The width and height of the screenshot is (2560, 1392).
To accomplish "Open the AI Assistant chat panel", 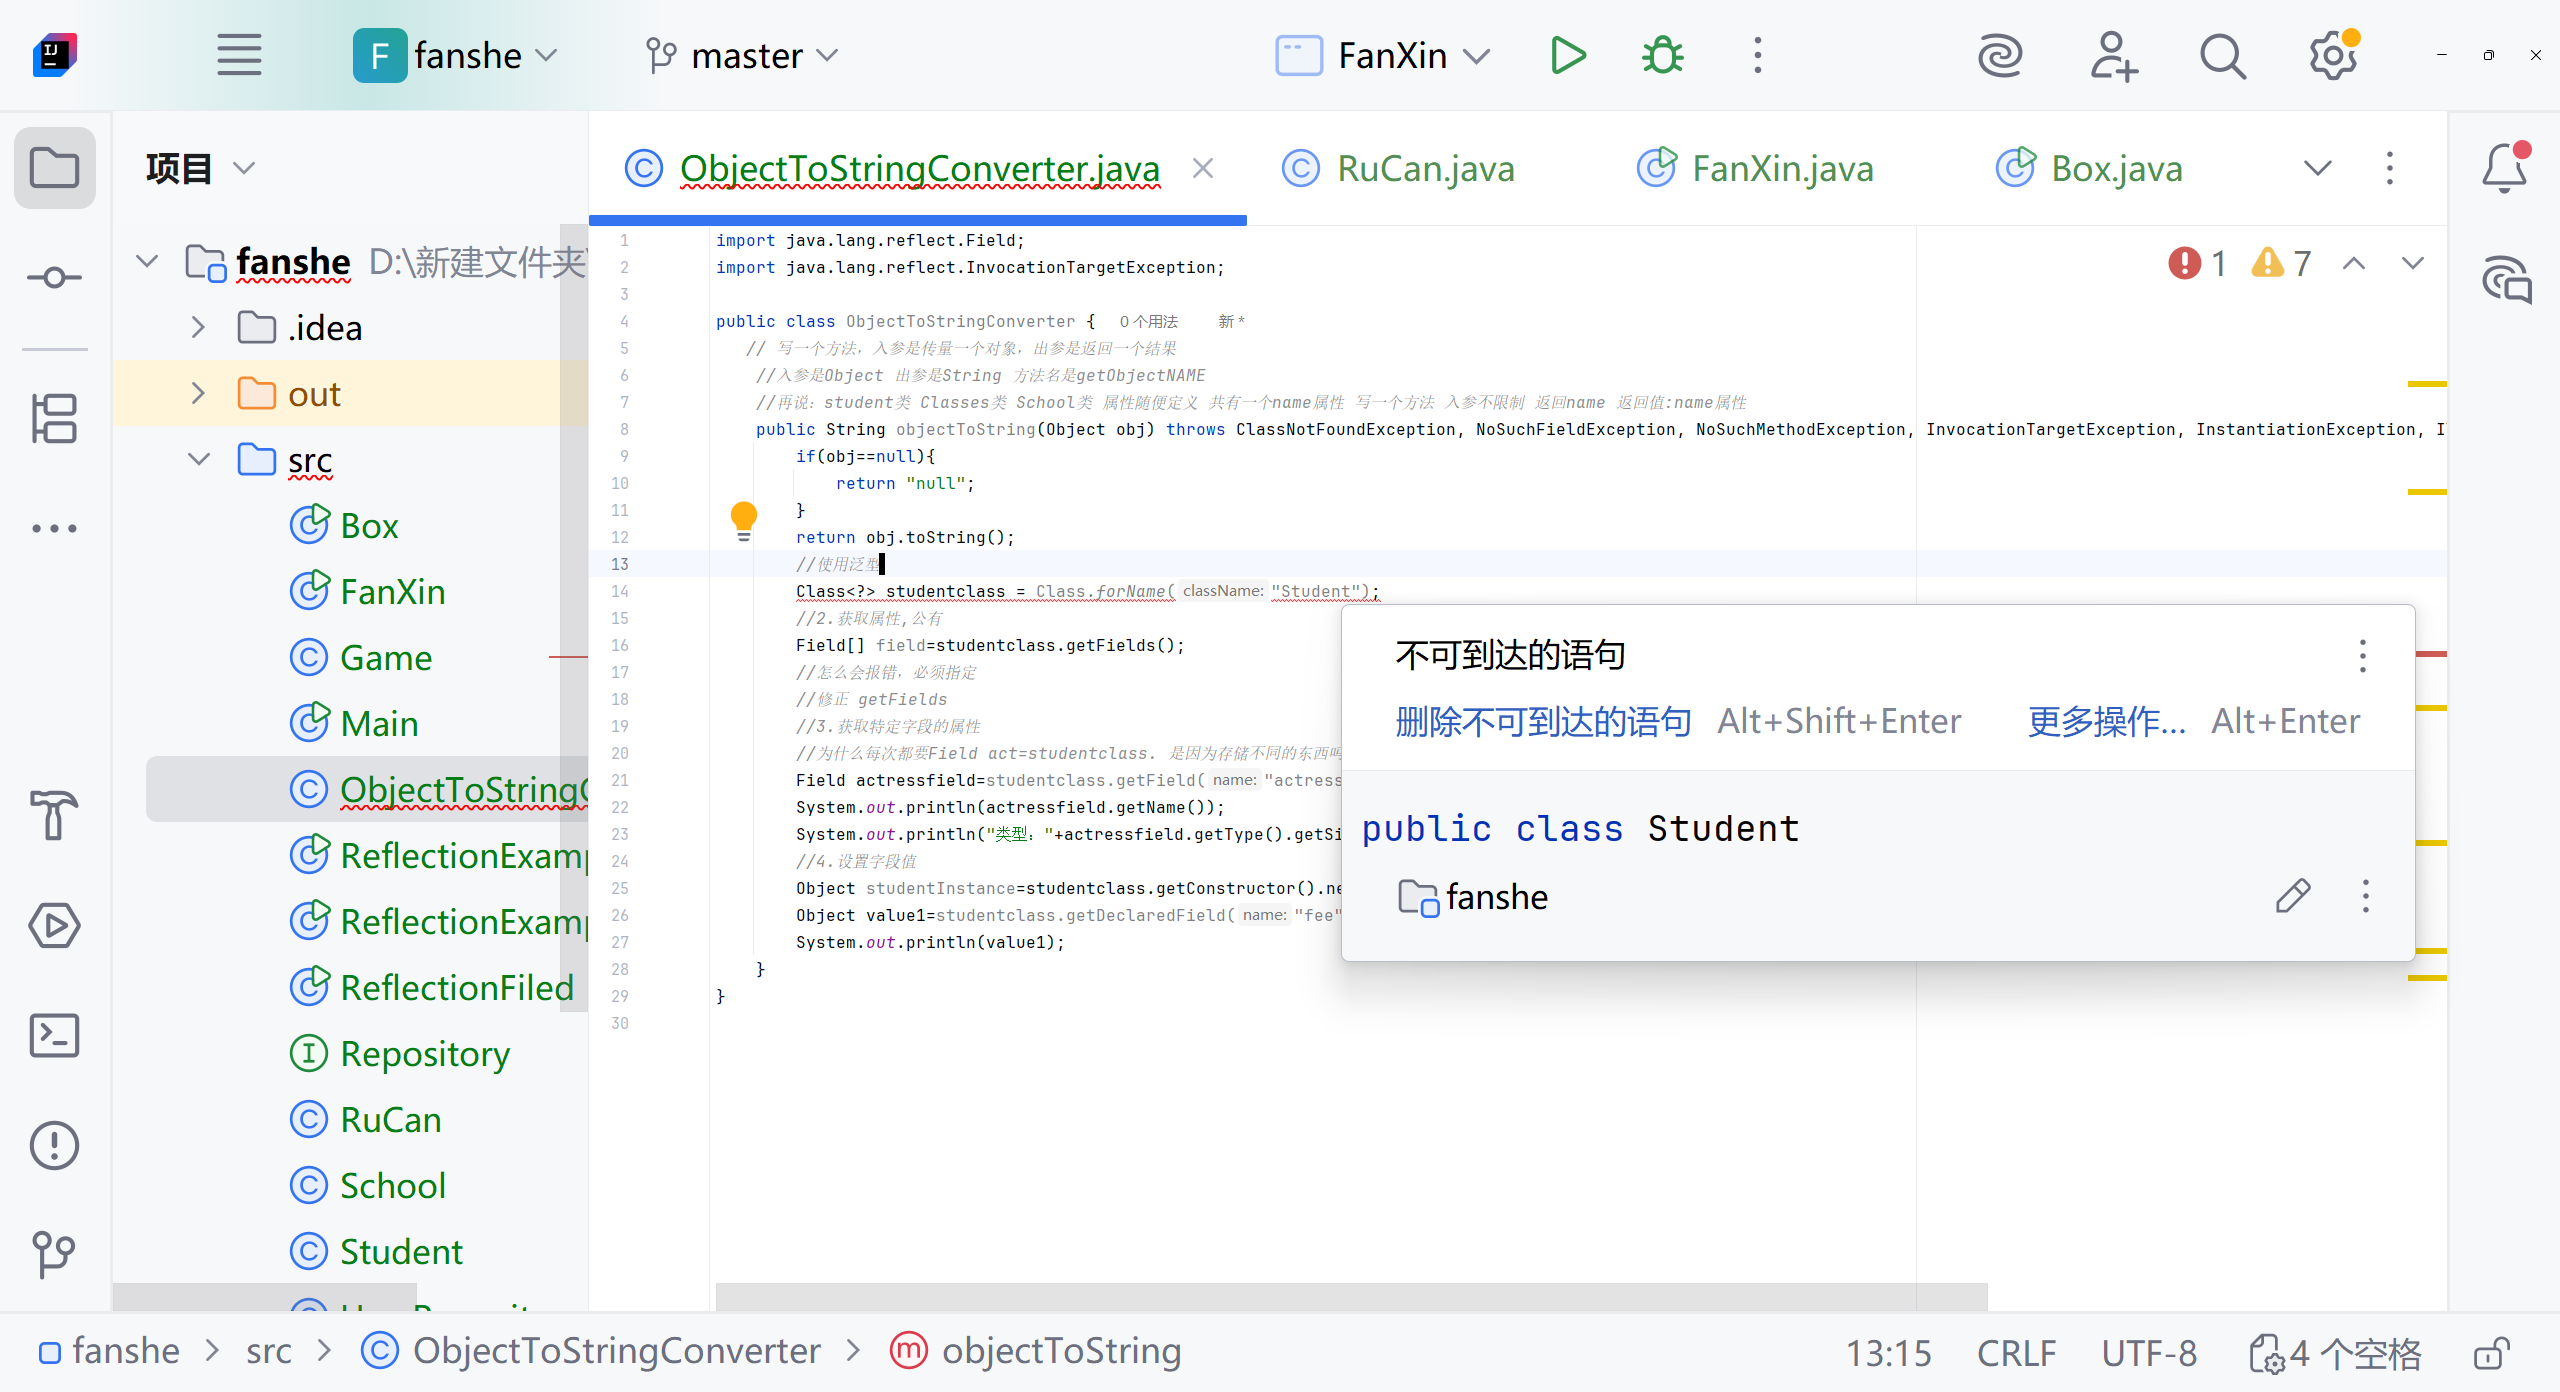I will click(2506, 280).
